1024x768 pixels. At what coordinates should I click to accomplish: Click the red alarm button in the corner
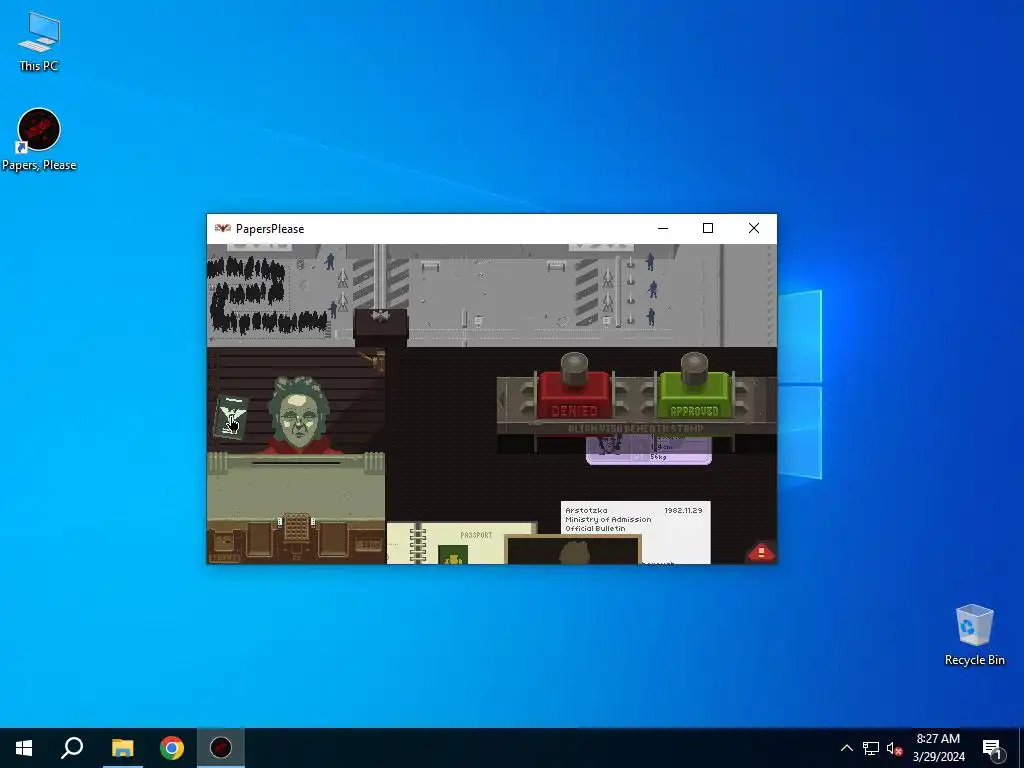pyautogui.click(x=761, y=552)
